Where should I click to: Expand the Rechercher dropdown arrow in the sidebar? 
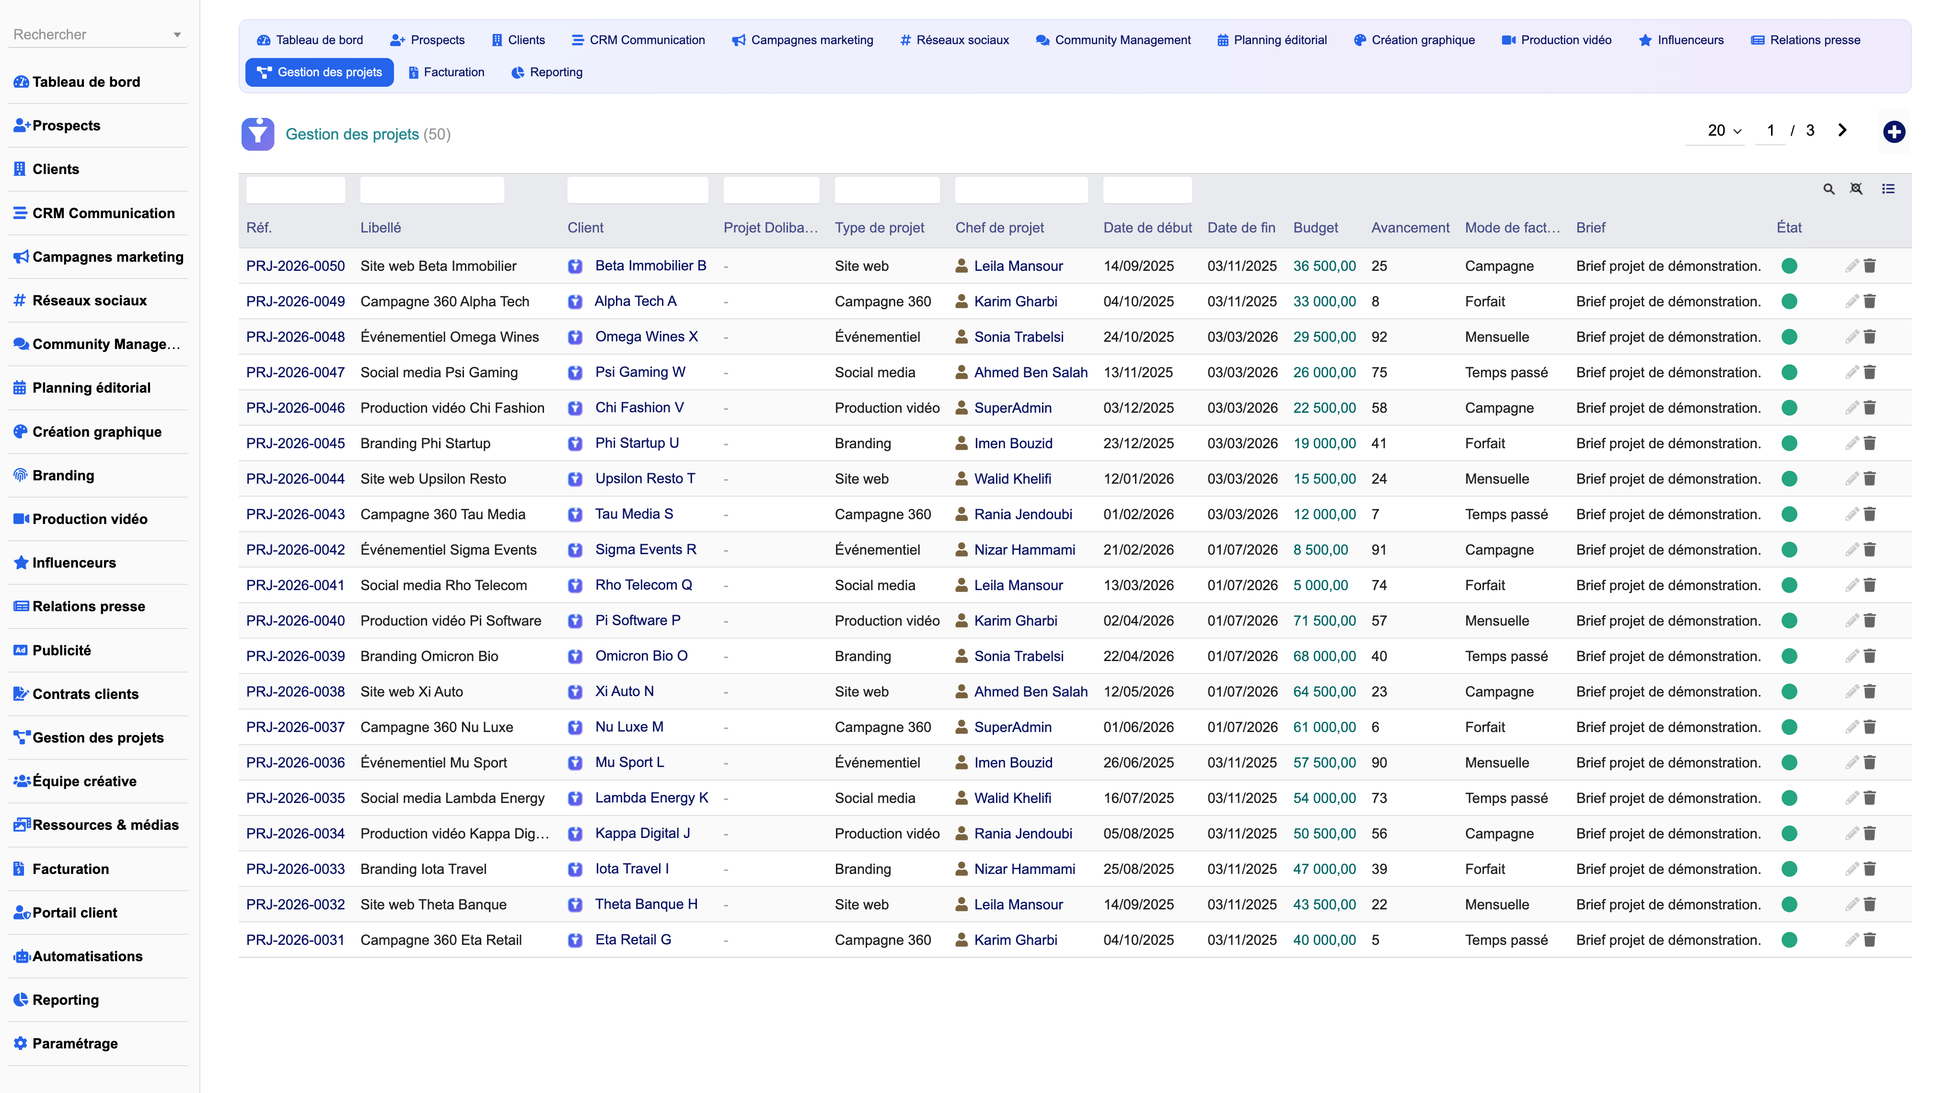(x=177, y=35)
